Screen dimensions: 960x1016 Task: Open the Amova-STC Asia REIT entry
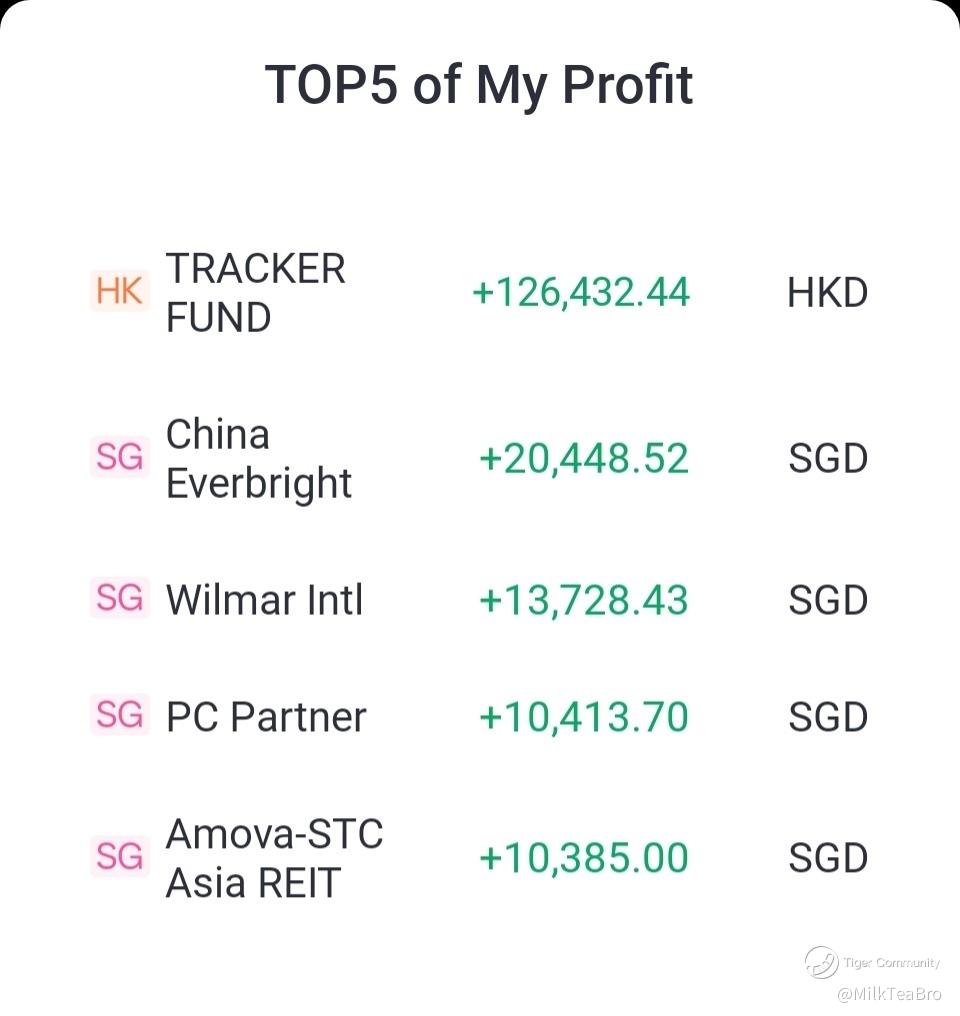pos(275,858)
